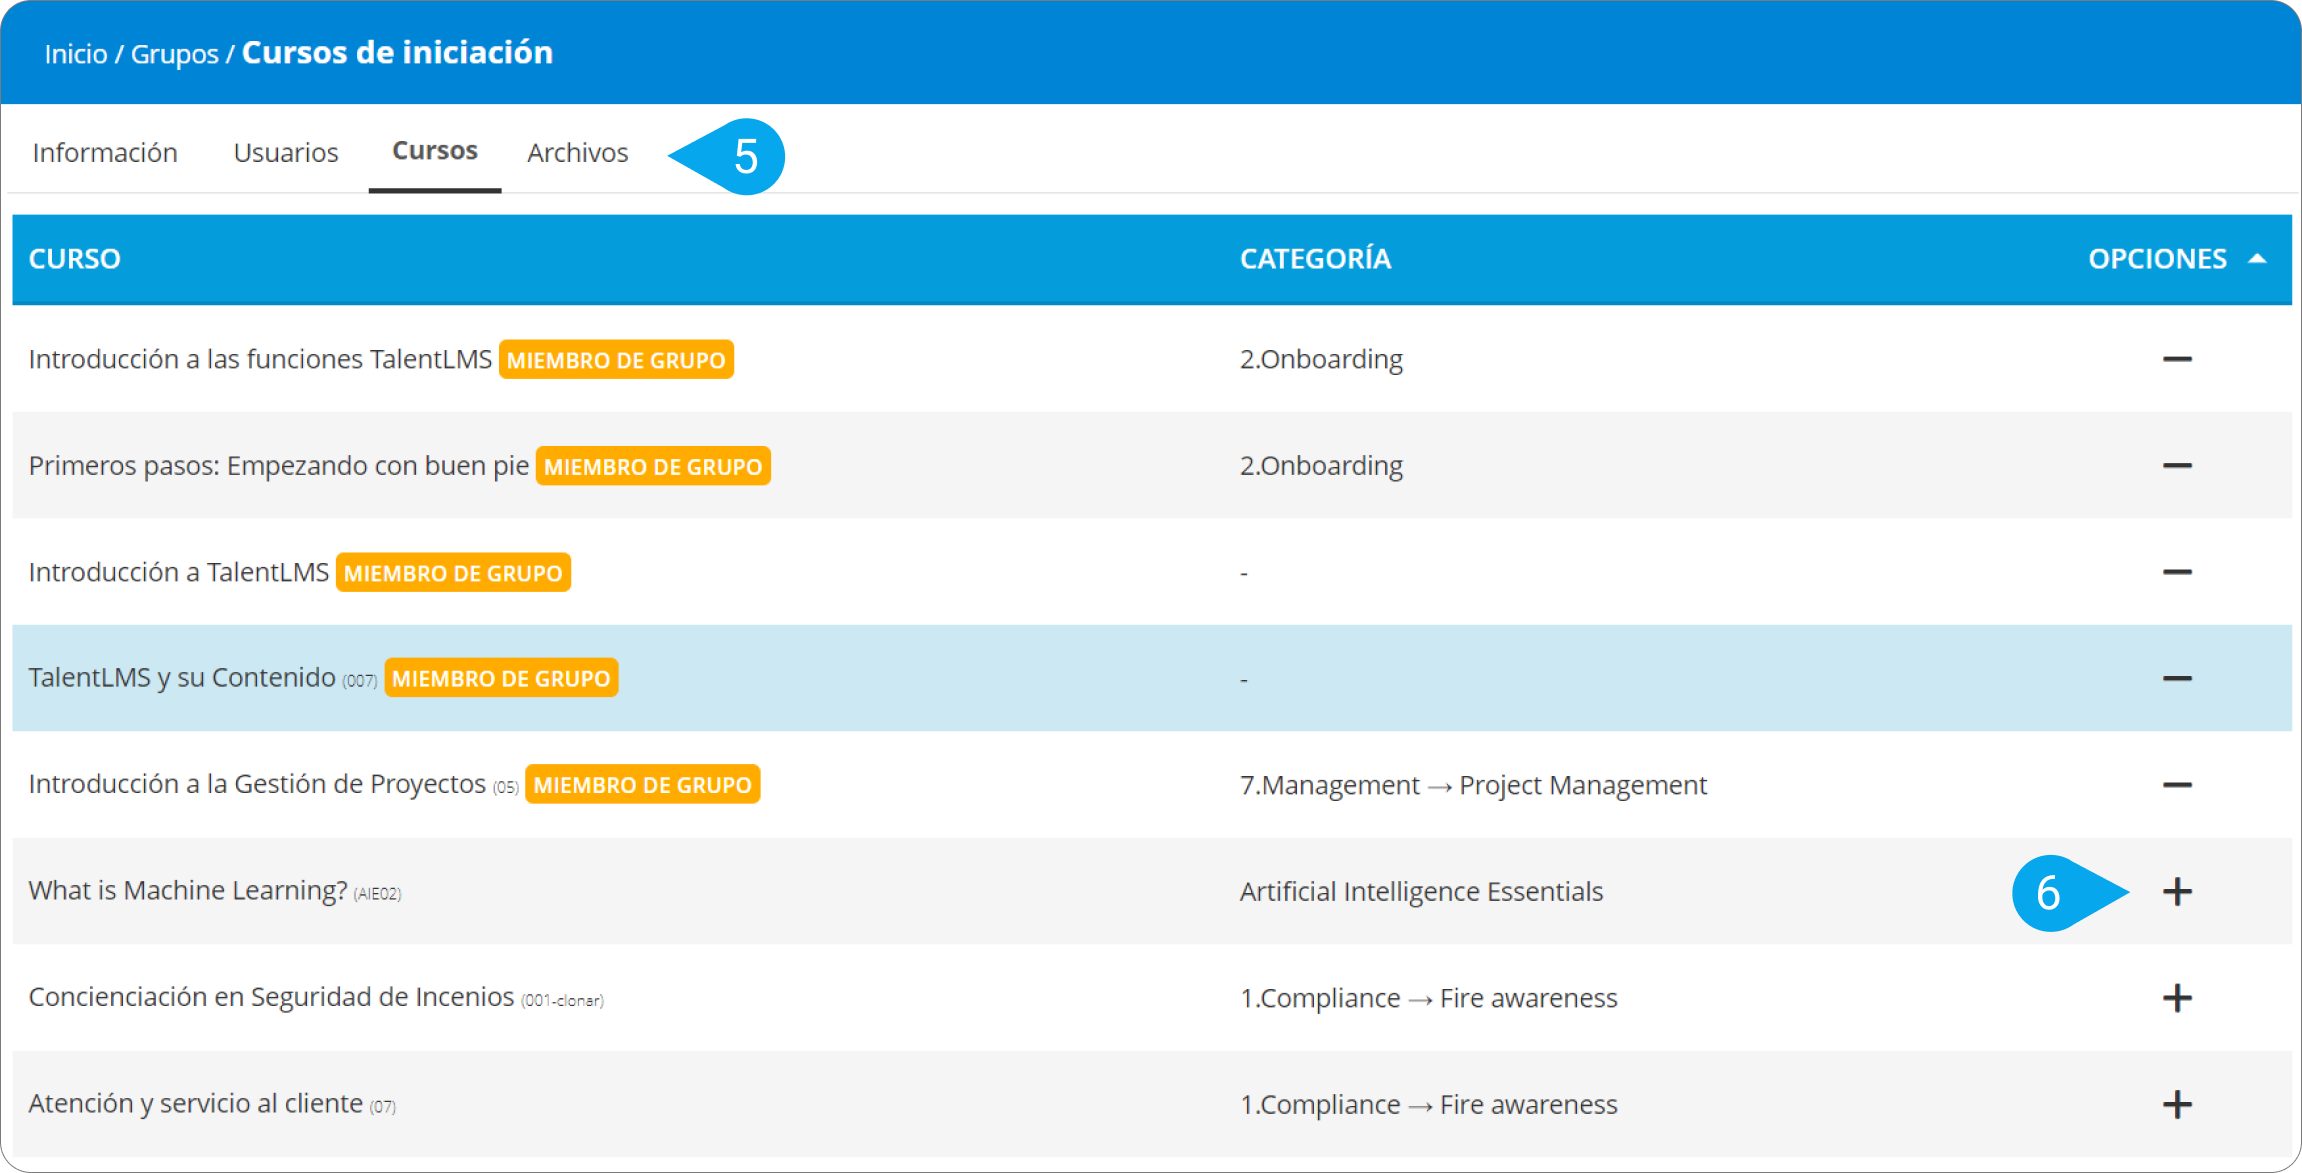Open What is Machine Learning? course

tap(188, 890)
